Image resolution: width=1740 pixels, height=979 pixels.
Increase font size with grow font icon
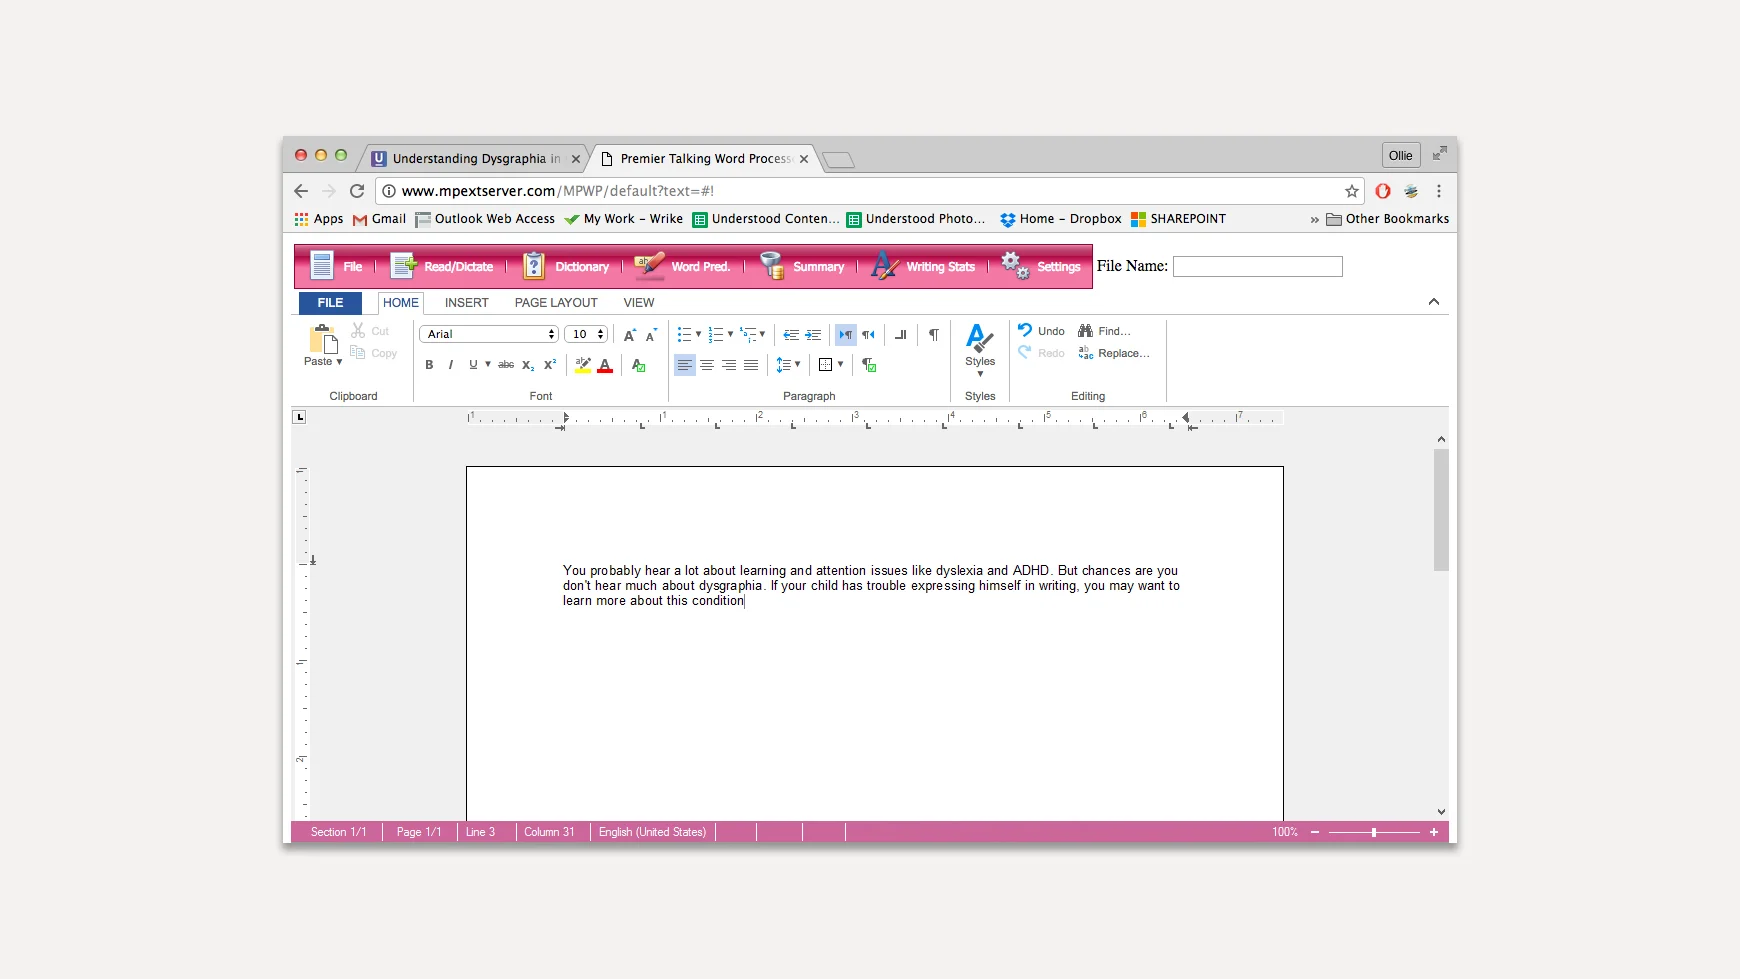click(x=629, y=335)
